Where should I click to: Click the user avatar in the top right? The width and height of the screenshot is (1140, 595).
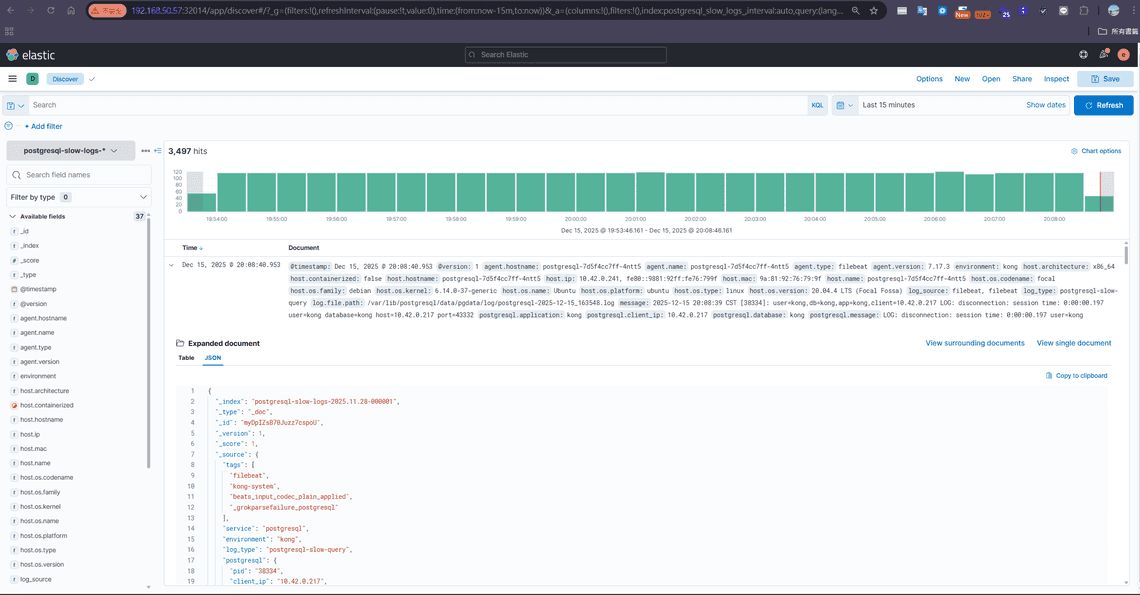(x=1123, y=55)
